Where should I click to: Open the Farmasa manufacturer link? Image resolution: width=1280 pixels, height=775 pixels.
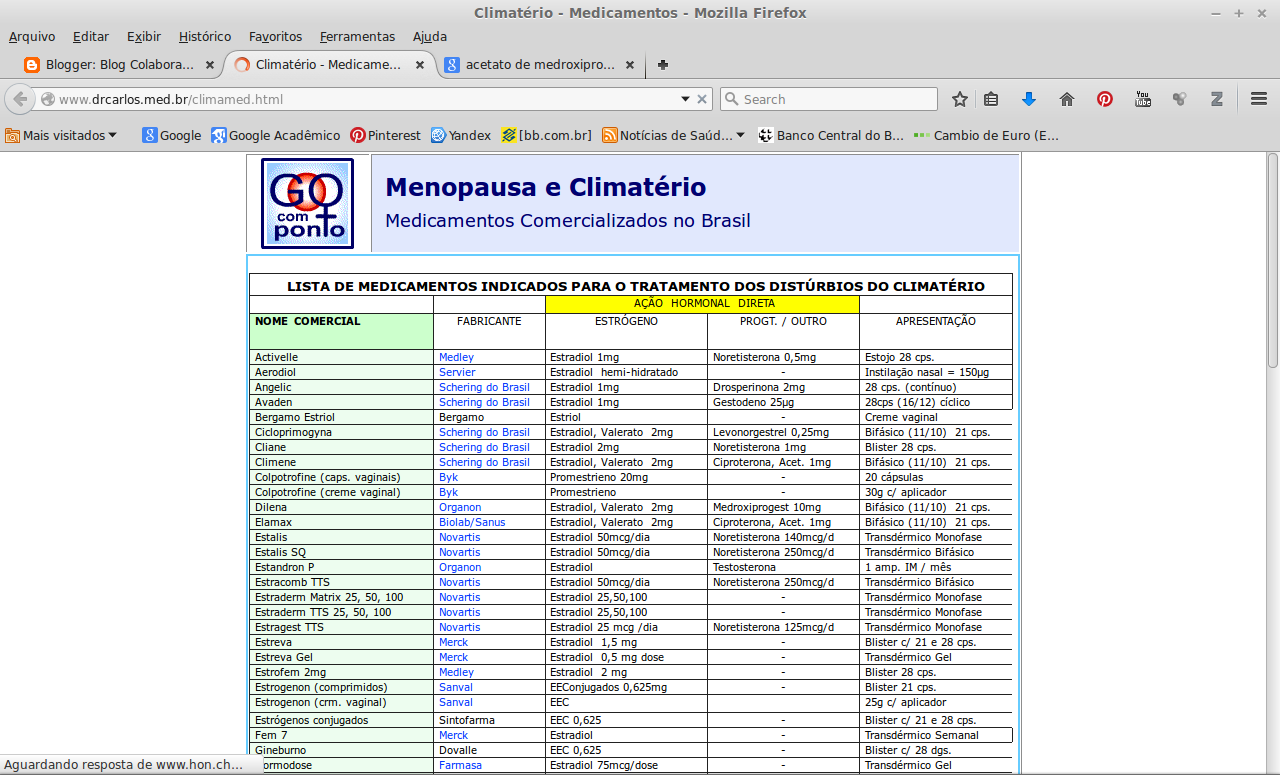click(460, 765)
